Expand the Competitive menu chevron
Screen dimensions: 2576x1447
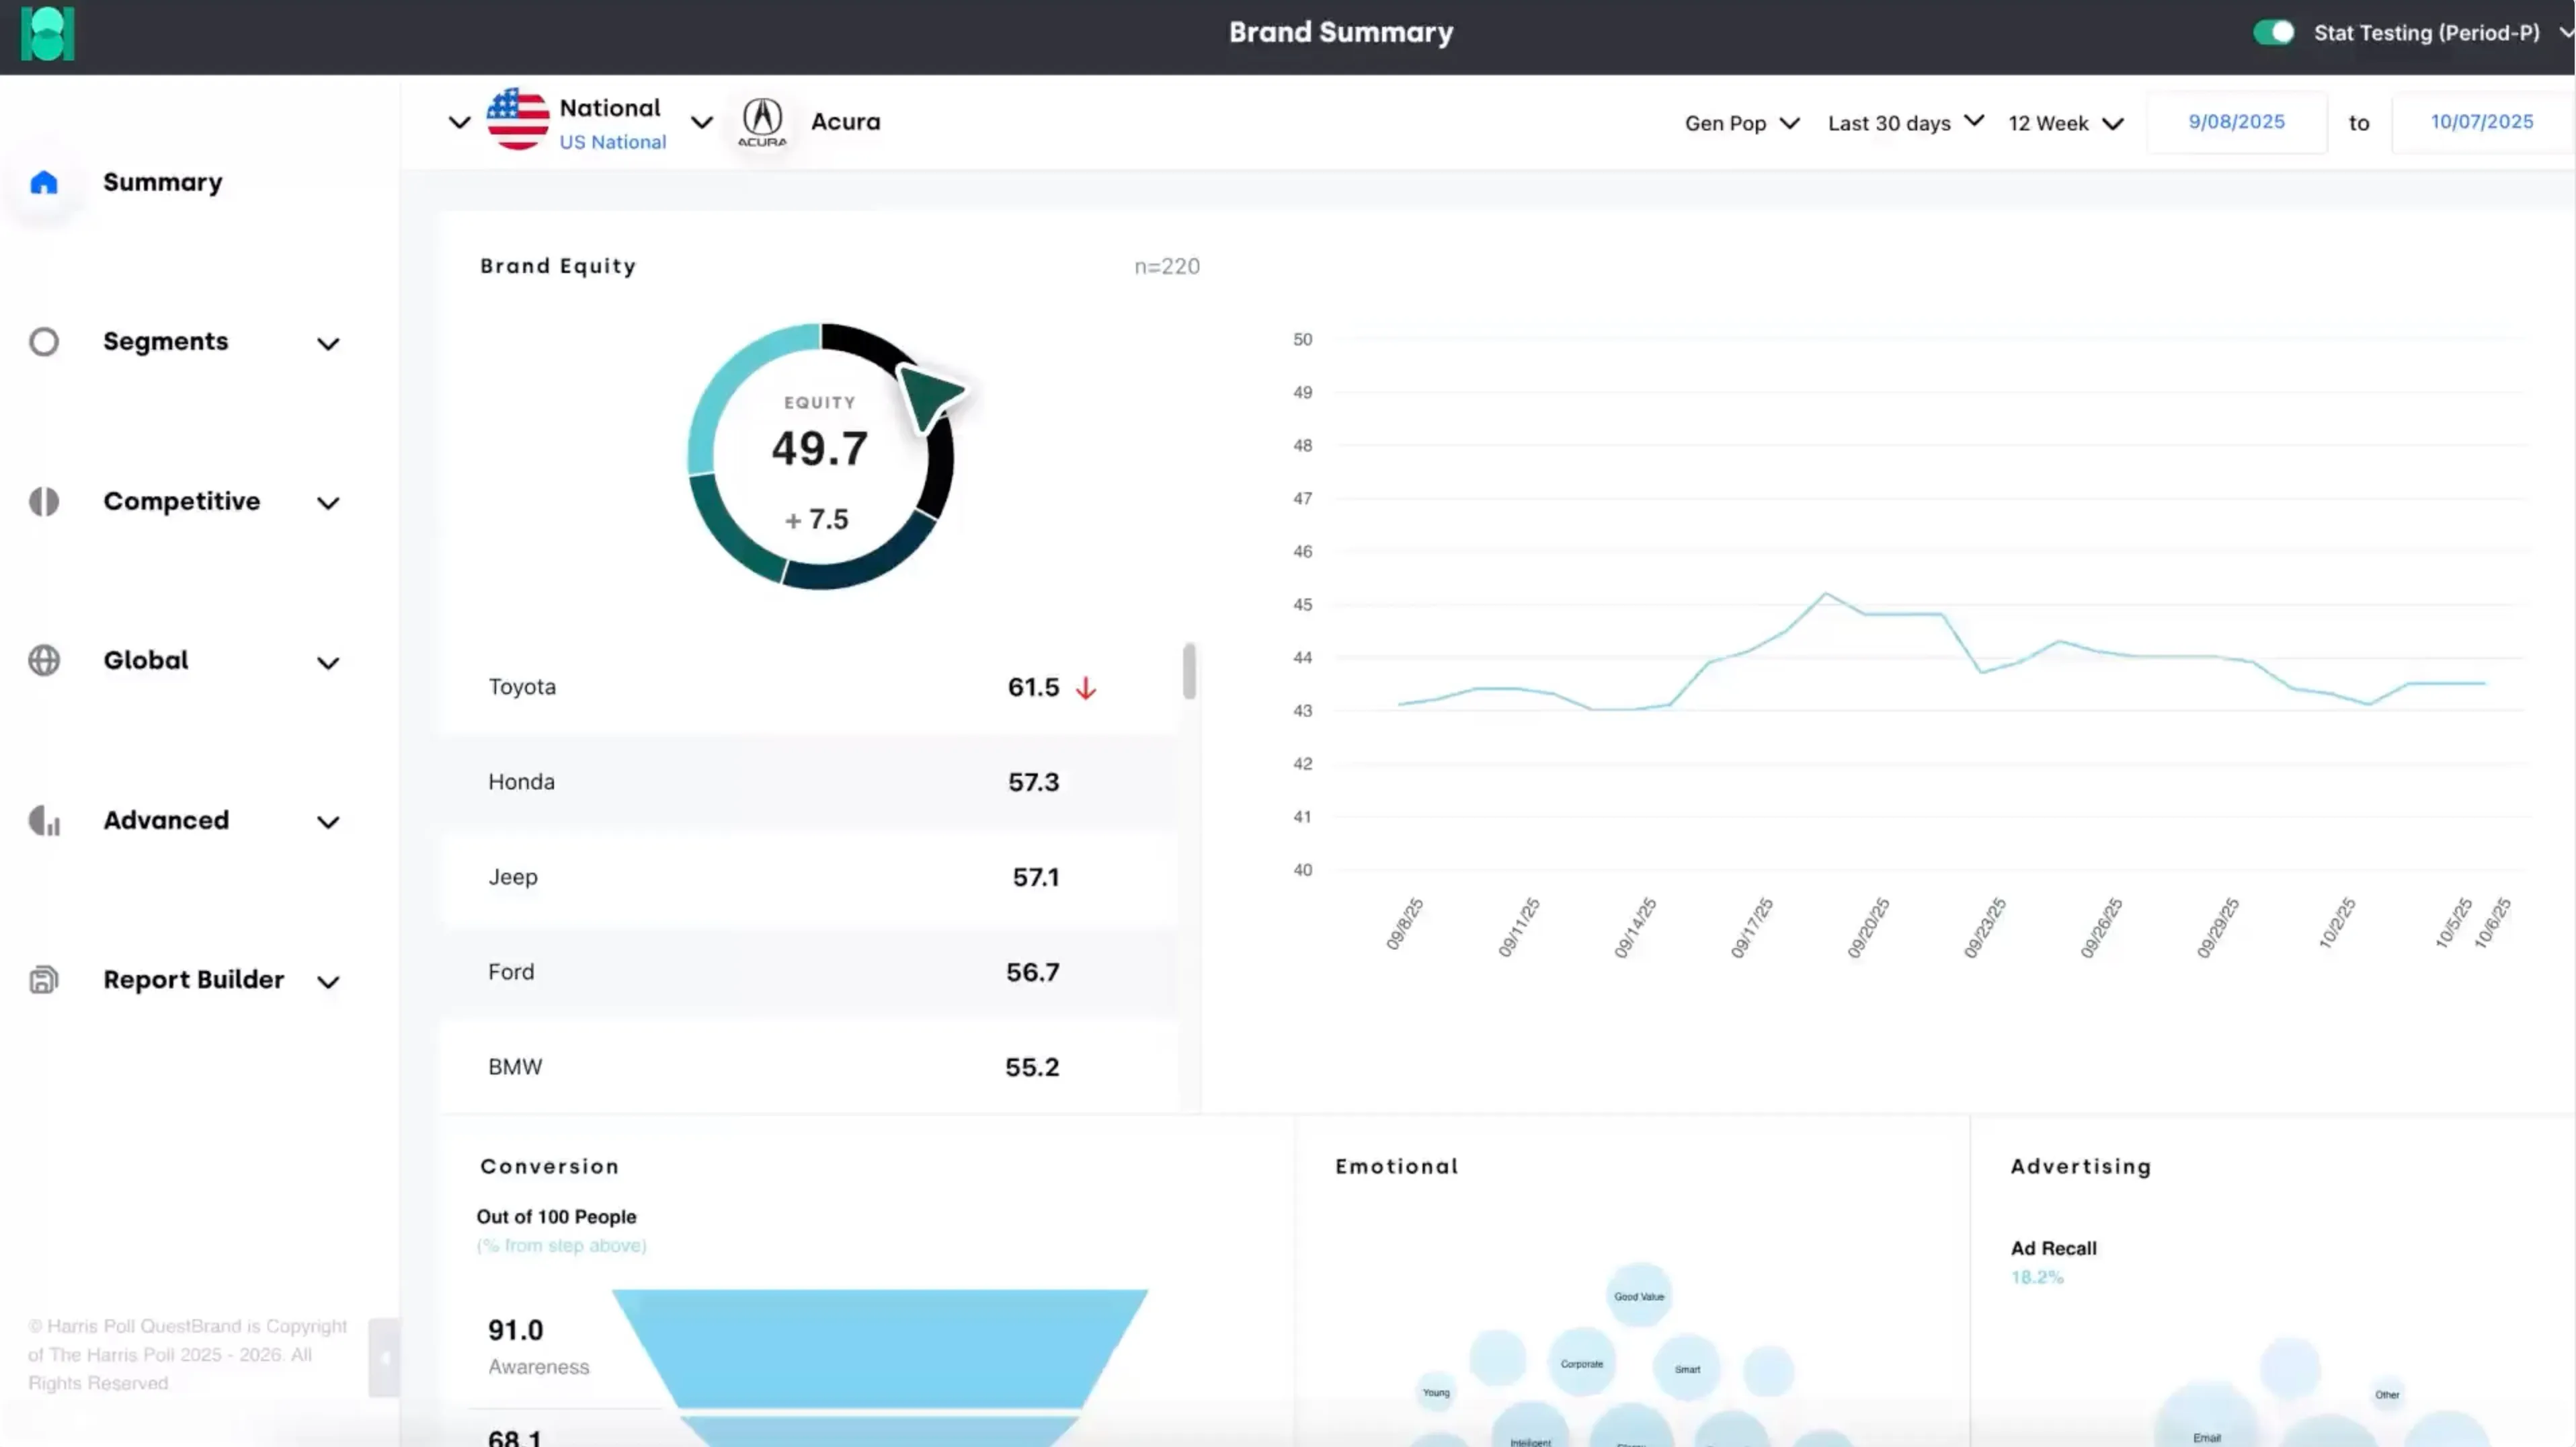coord(328,503)
